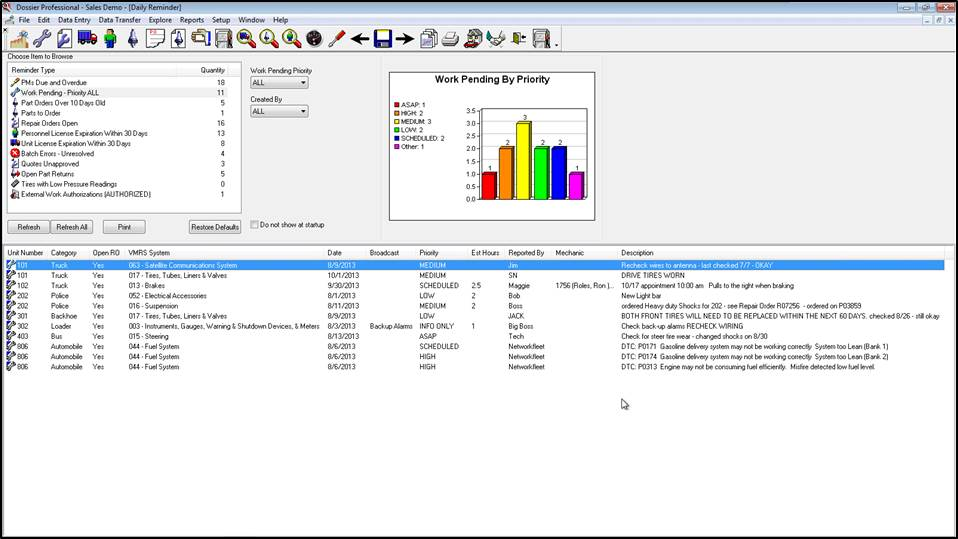958x539 pixels.
Task: Click the Restore Defaults button
Action: coord(214,227)
